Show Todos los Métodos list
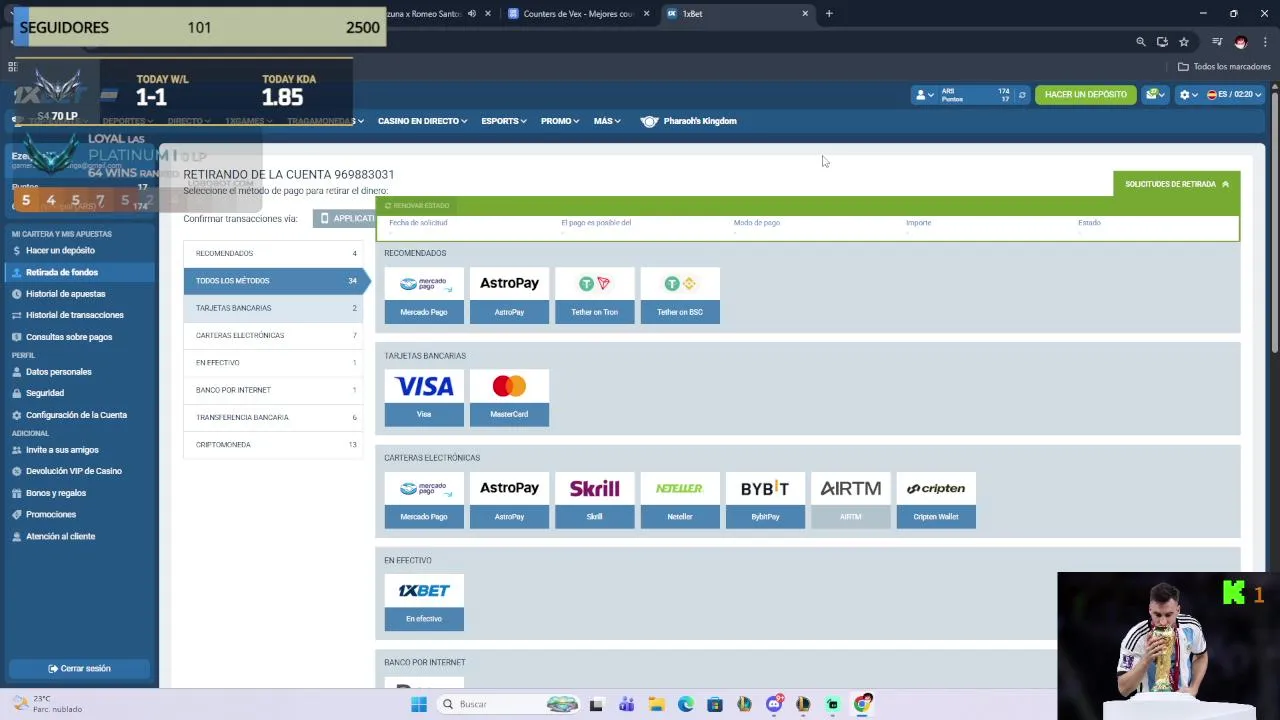Image resolution: width=1280 pixels, height=720 pixels. (275, 281)
